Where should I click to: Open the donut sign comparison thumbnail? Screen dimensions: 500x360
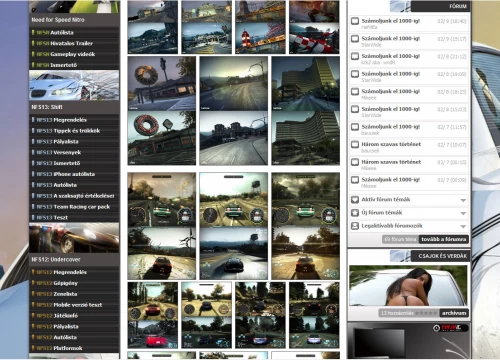(x=162, y=111)
